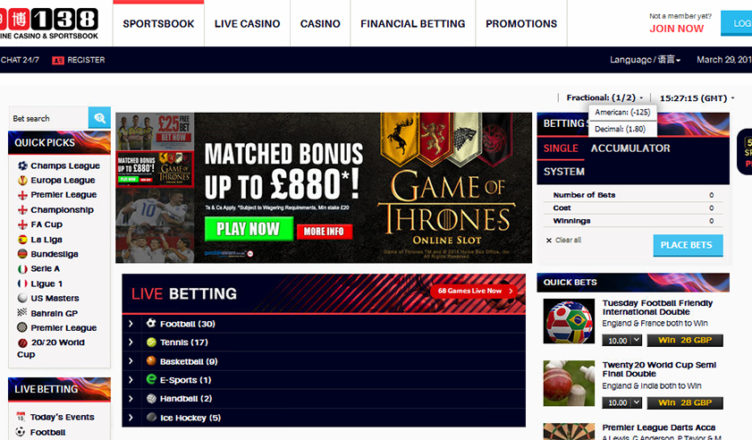752x440 pixels.
Task: Click the Bet search magnifier icon
Action: pyautogui.click(x=99, y=118)
